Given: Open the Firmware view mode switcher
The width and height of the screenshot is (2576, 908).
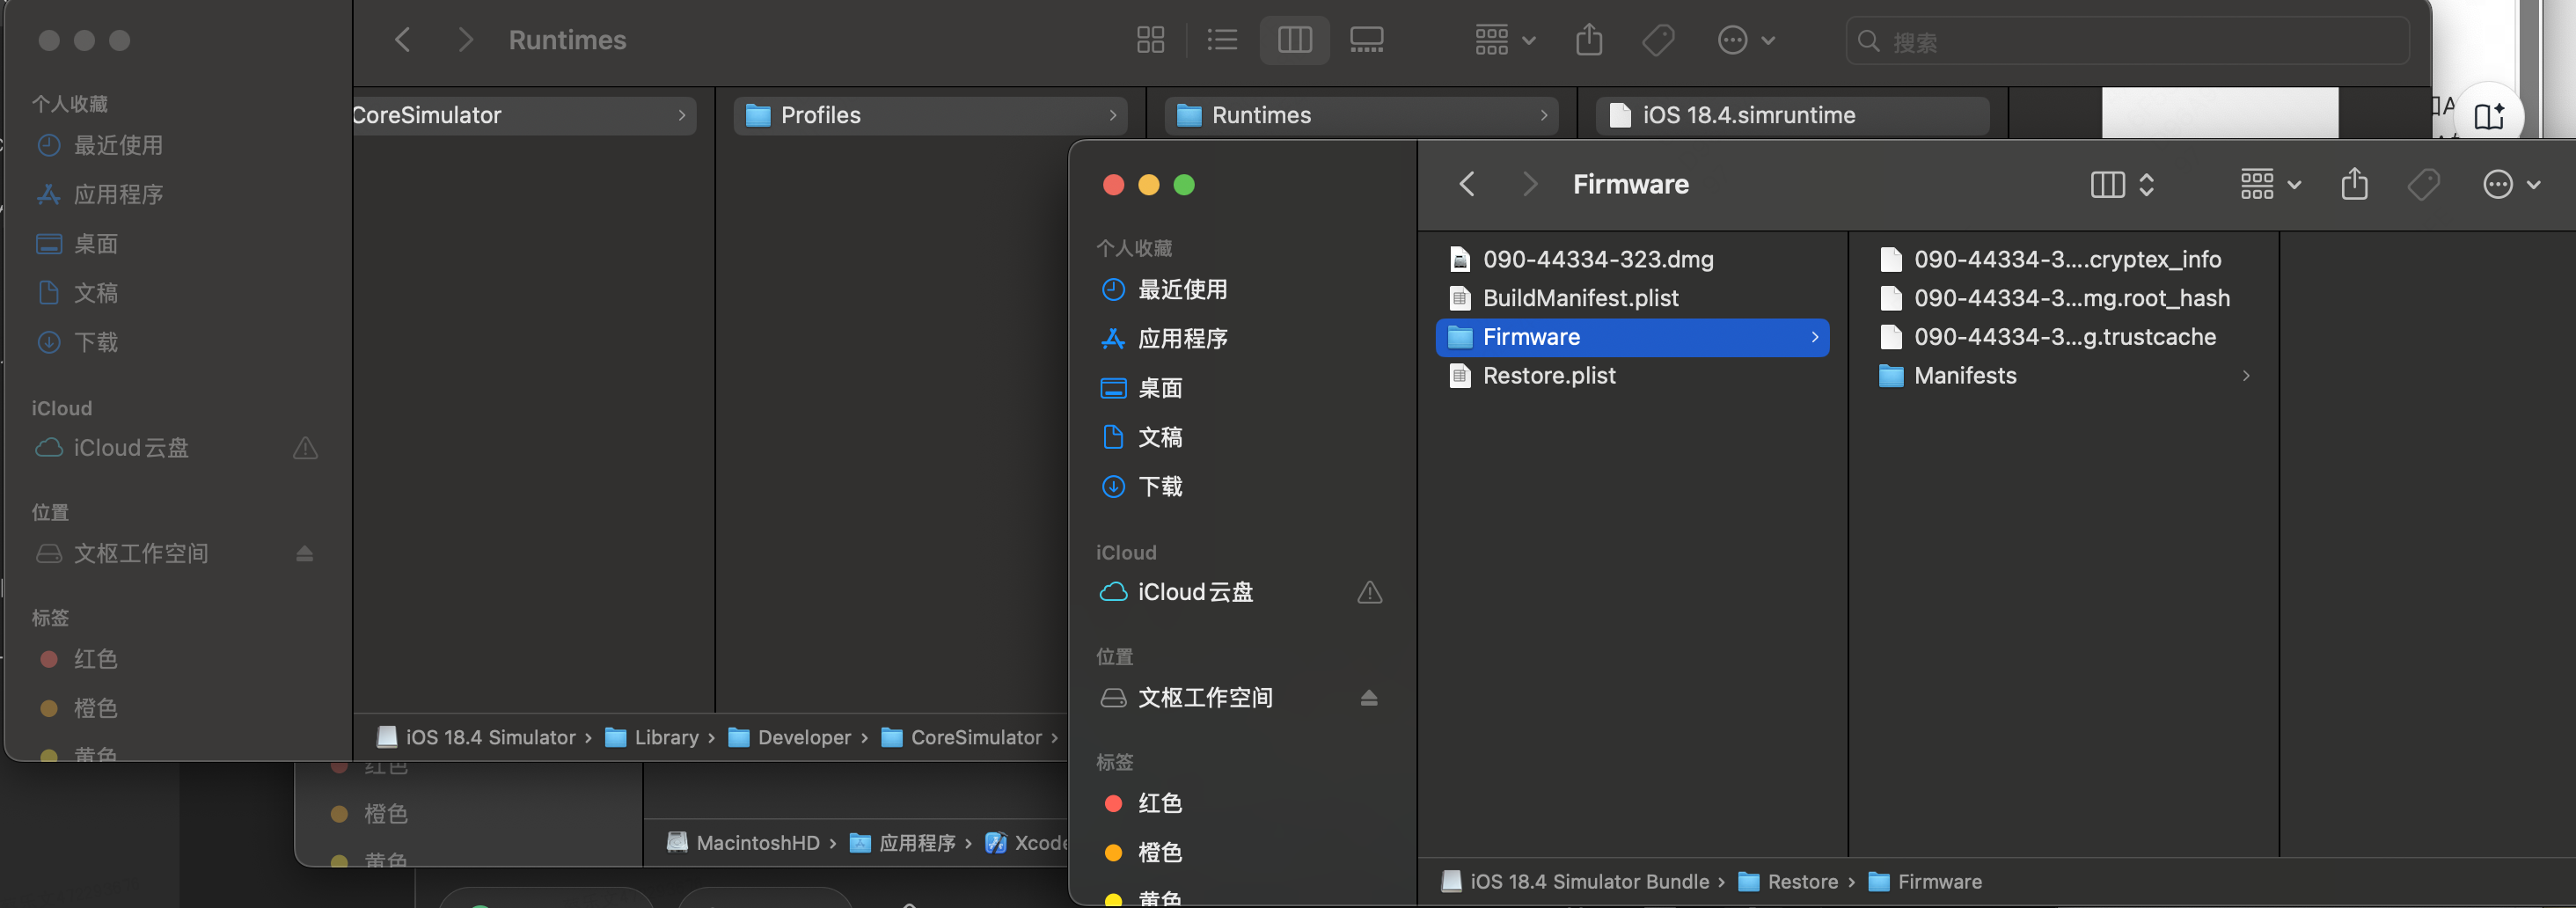Looking at the screenshot, I should point(2121,185).
